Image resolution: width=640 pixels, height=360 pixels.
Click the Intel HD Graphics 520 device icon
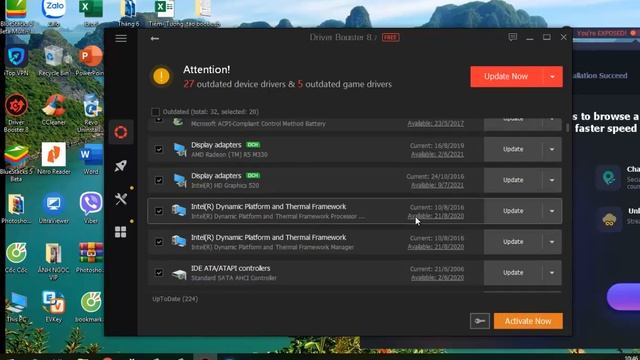click(179, 180)
